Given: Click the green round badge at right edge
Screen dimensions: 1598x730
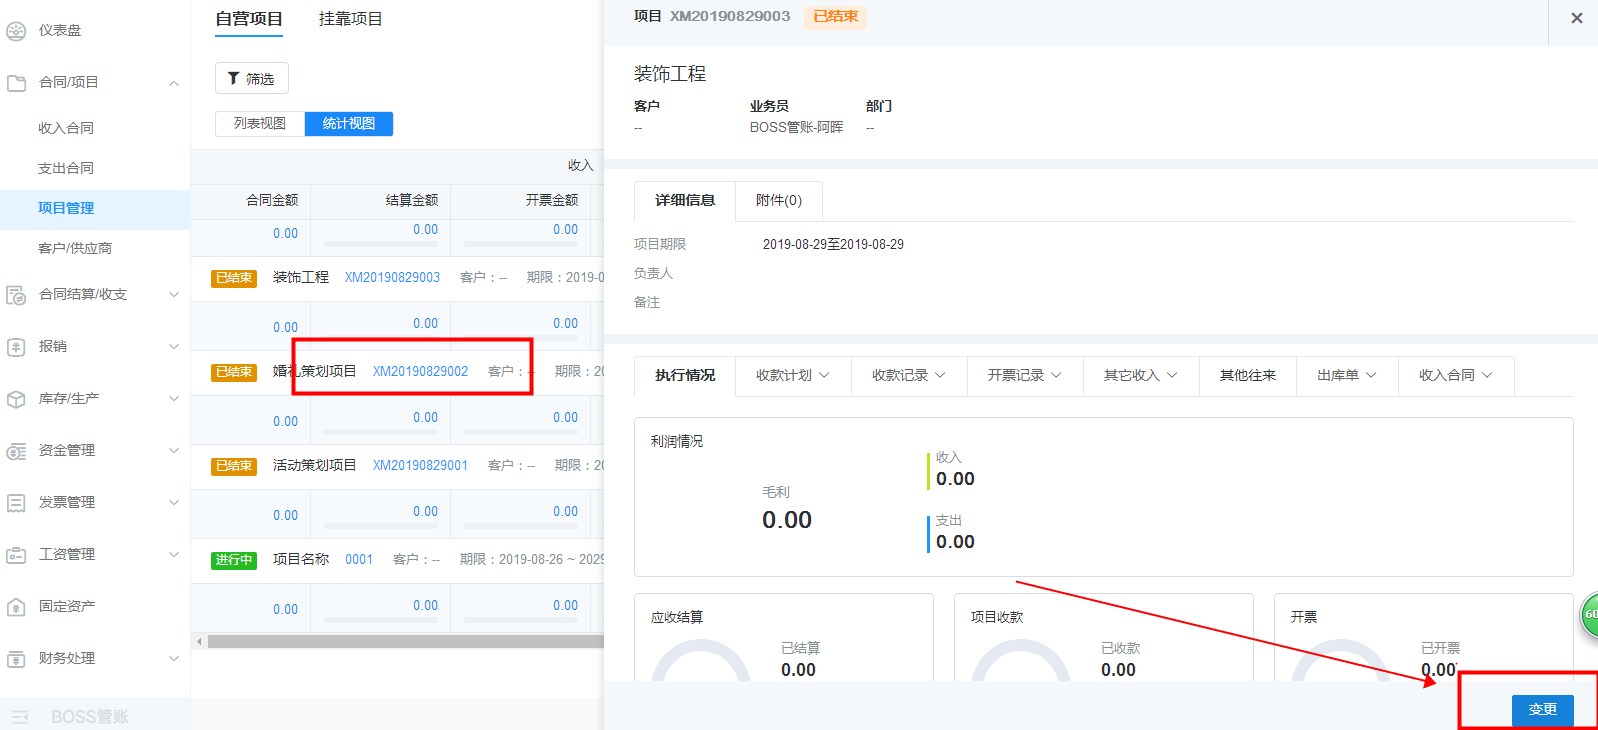Looking at the screenshot, I should pyautogui.click(x=1589, y=614).
